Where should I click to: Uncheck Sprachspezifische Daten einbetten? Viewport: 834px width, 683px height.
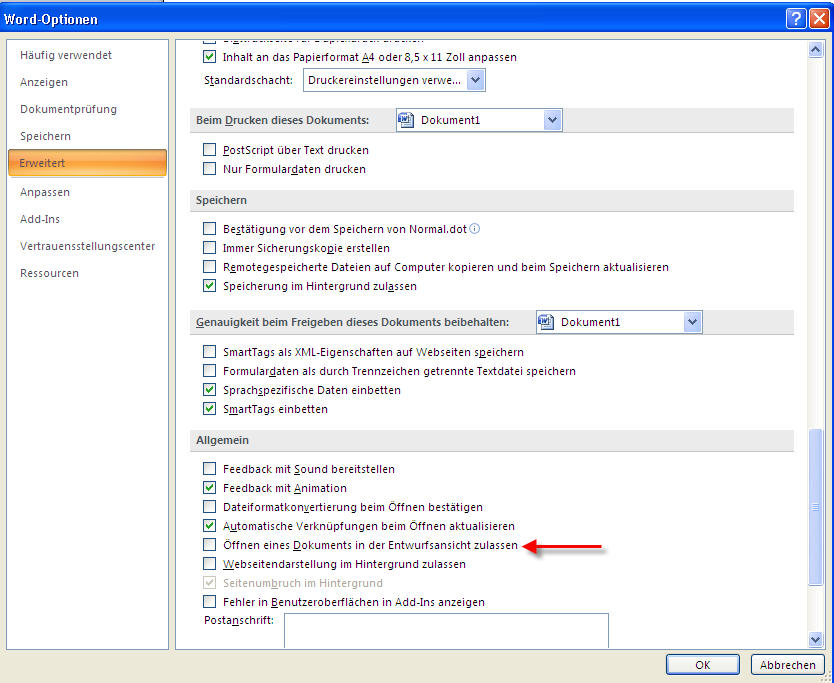[210, 390]
